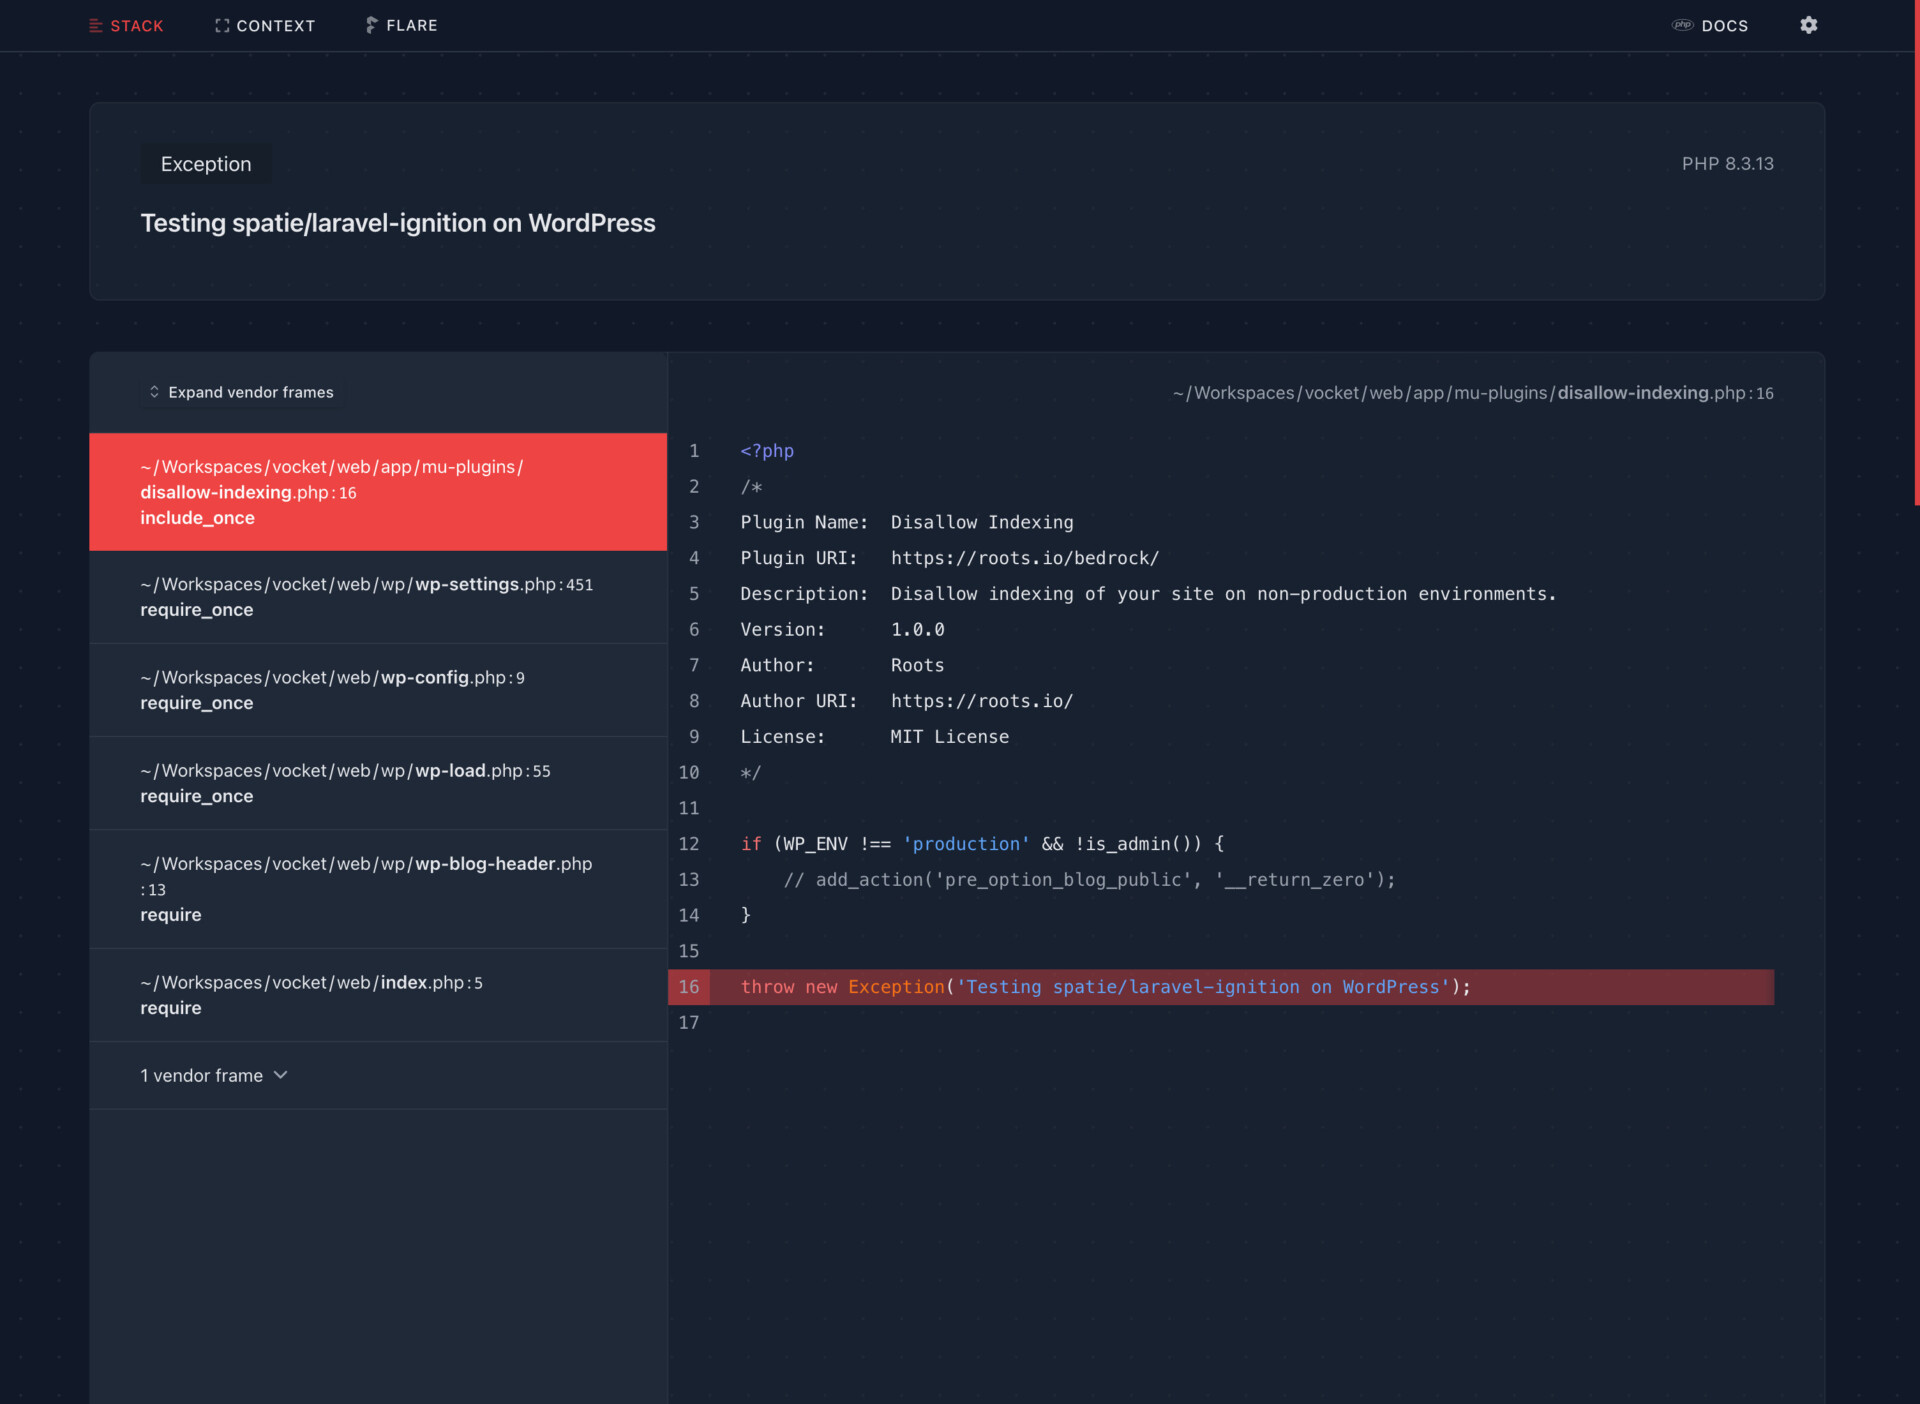Click the 'Author URI: https://roots.io/' code line
The image size is (1920, 1404).
point(906,701)
